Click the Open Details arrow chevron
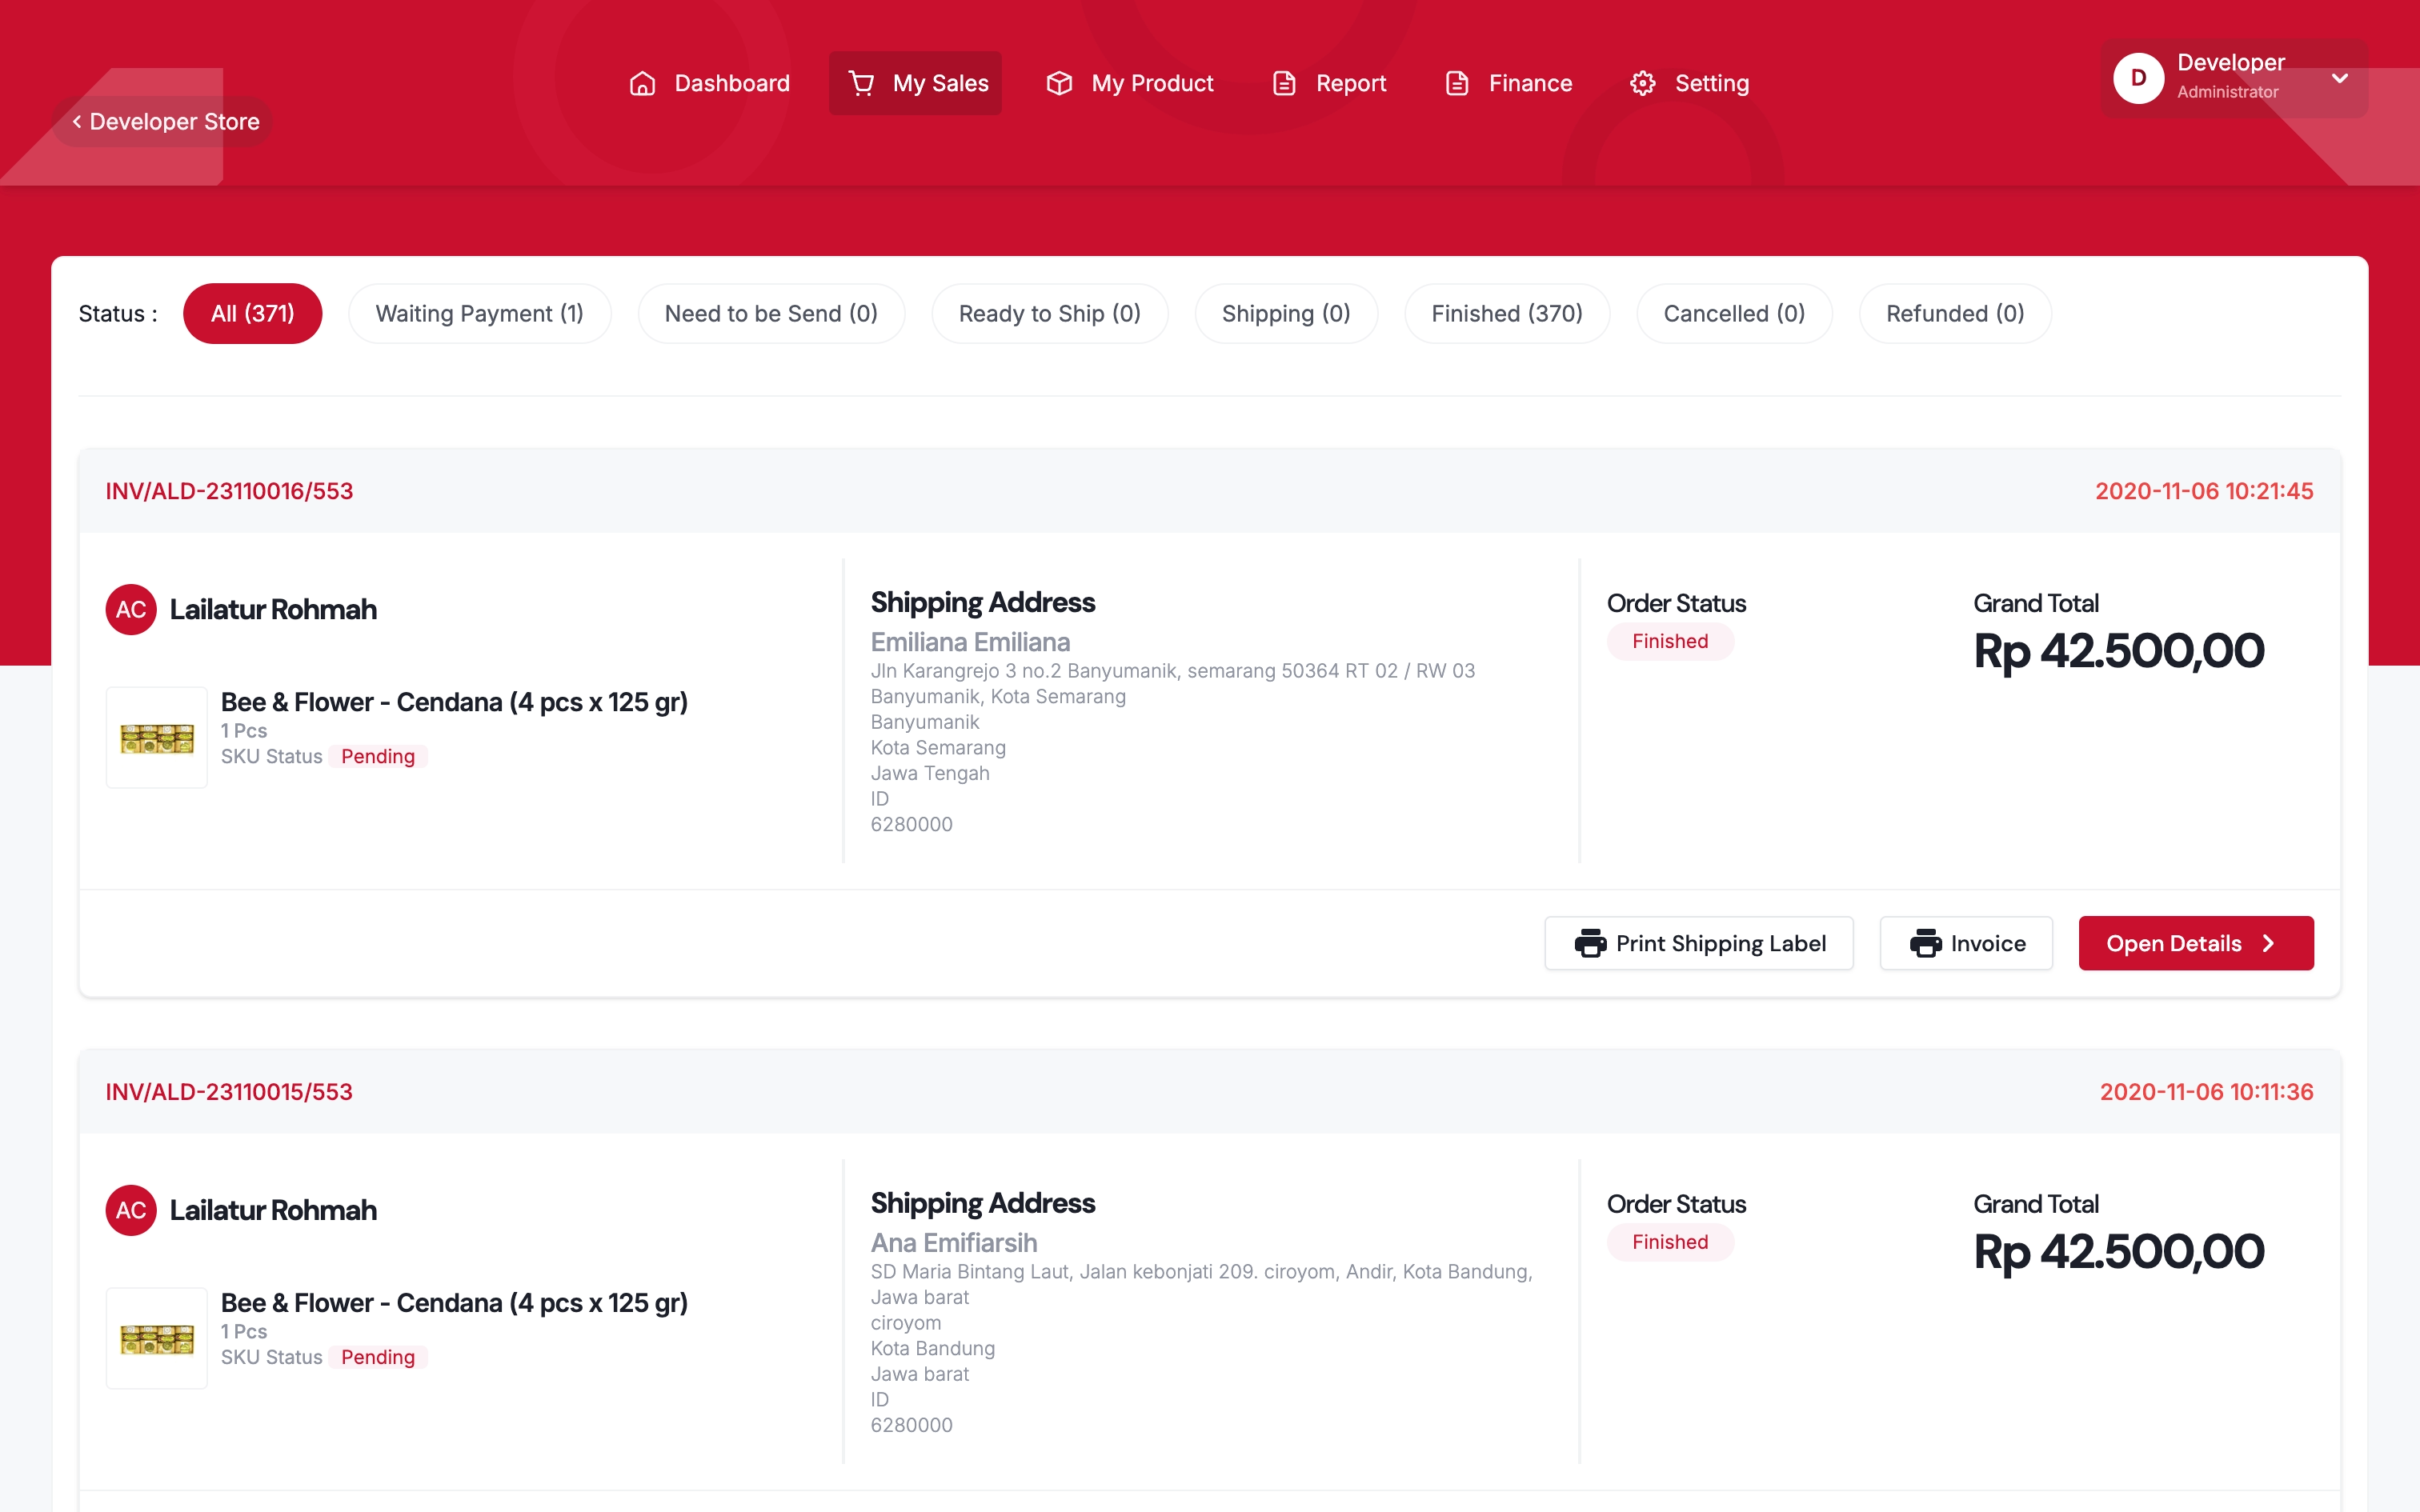Image resolution: width=2420 pixels, height=1512 pixels. click(2268, 943)
